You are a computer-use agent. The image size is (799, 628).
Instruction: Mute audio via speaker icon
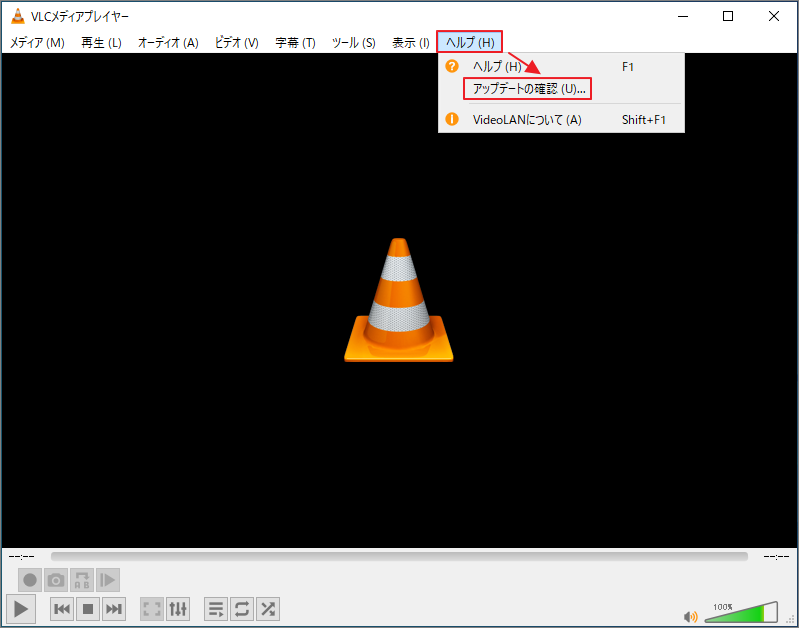coord(690,617)
